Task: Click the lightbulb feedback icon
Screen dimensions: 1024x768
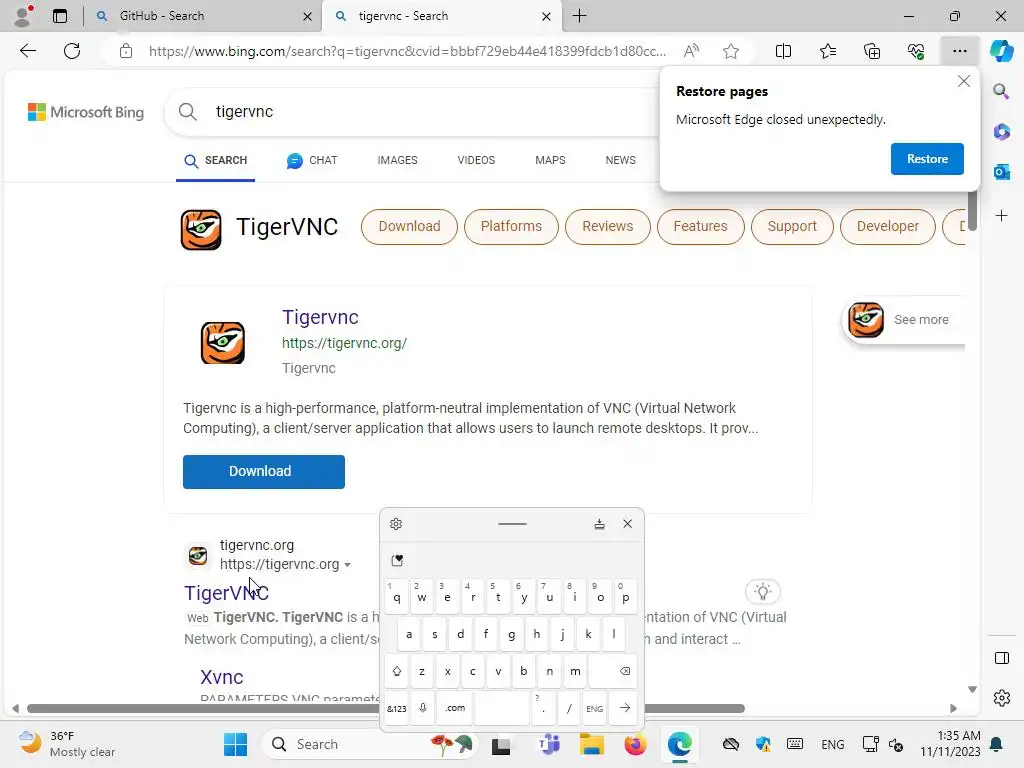Action: [762, 592]
